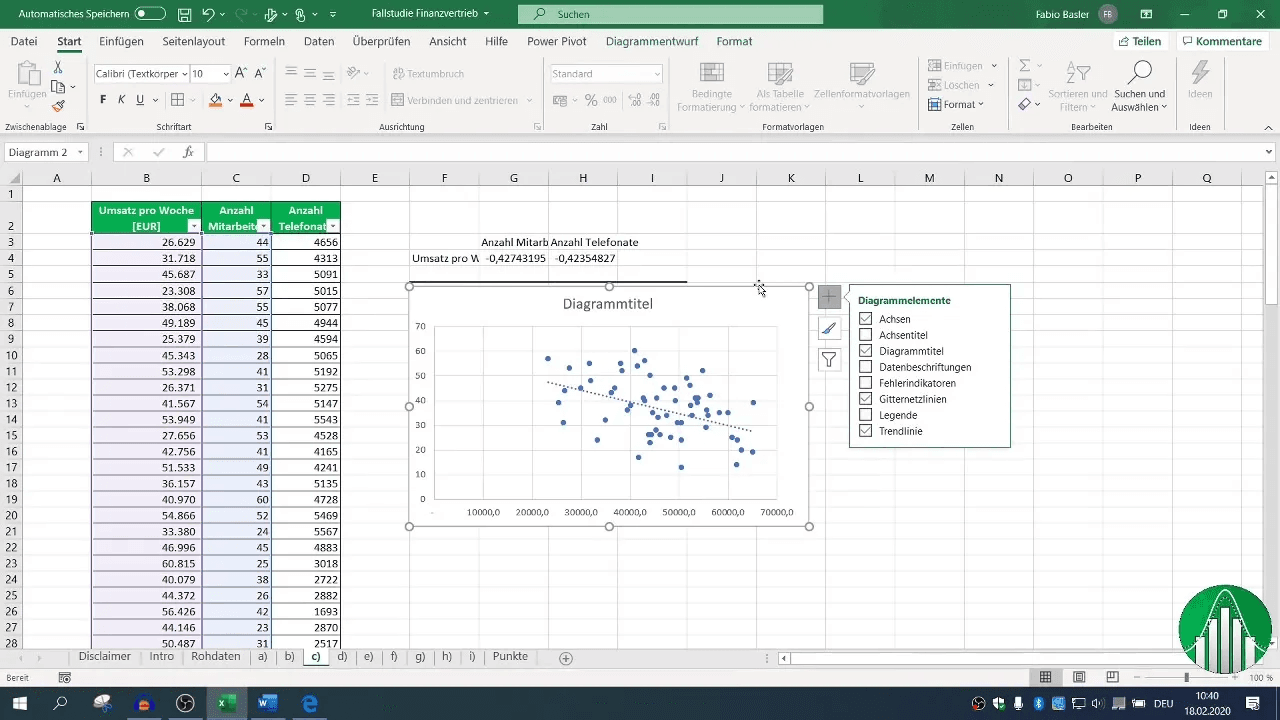Click the chart styles paintbrush icon

829,329
